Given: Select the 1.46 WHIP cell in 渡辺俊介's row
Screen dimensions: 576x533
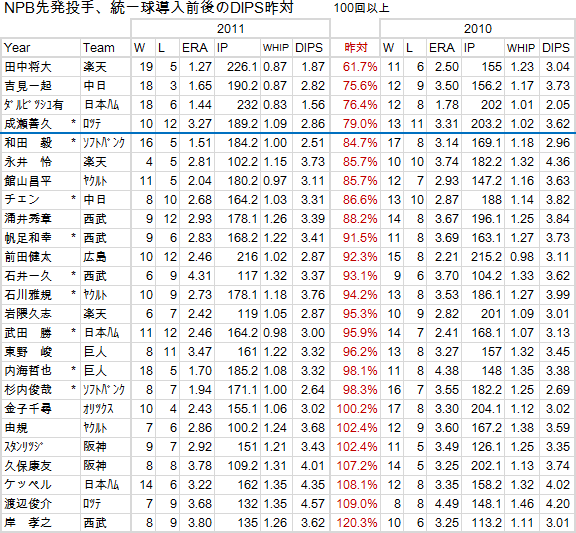Looking at the screenshot, I should tap(522, 504).
